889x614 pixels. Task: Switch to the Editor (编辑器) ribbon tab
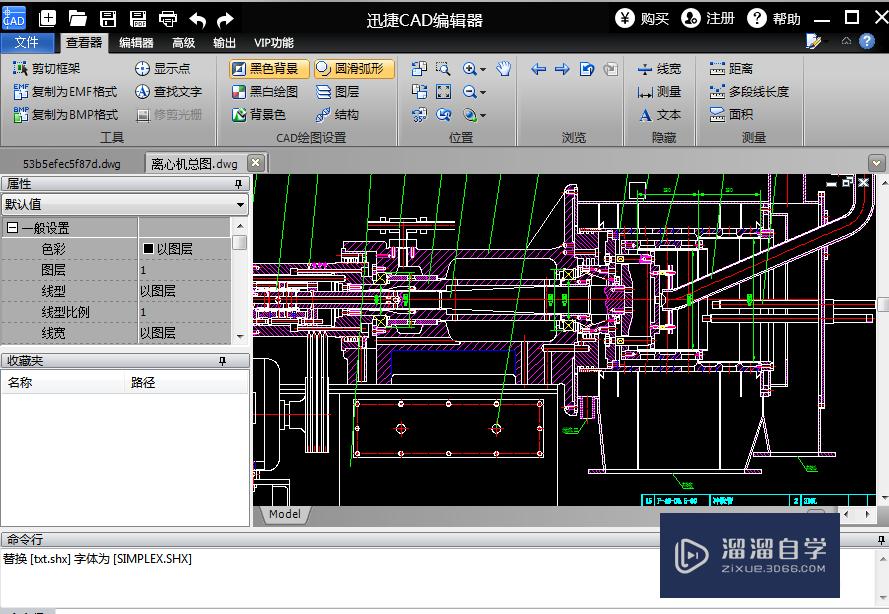[x=136, y=43]
